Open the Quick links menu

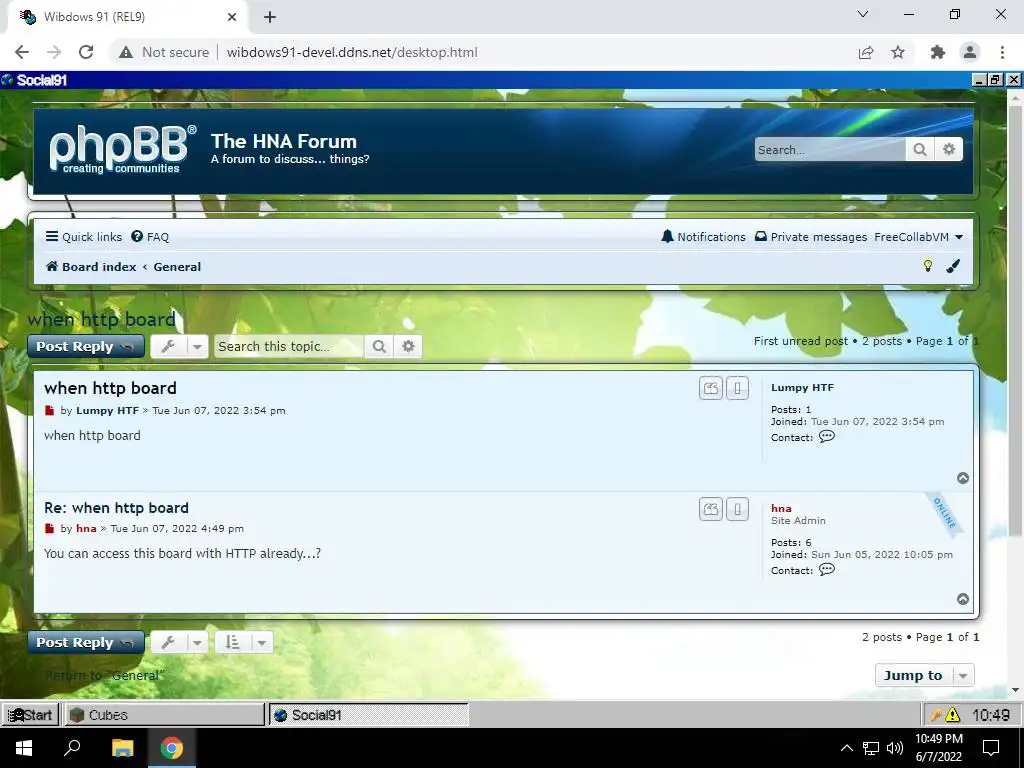click(84, 236)
